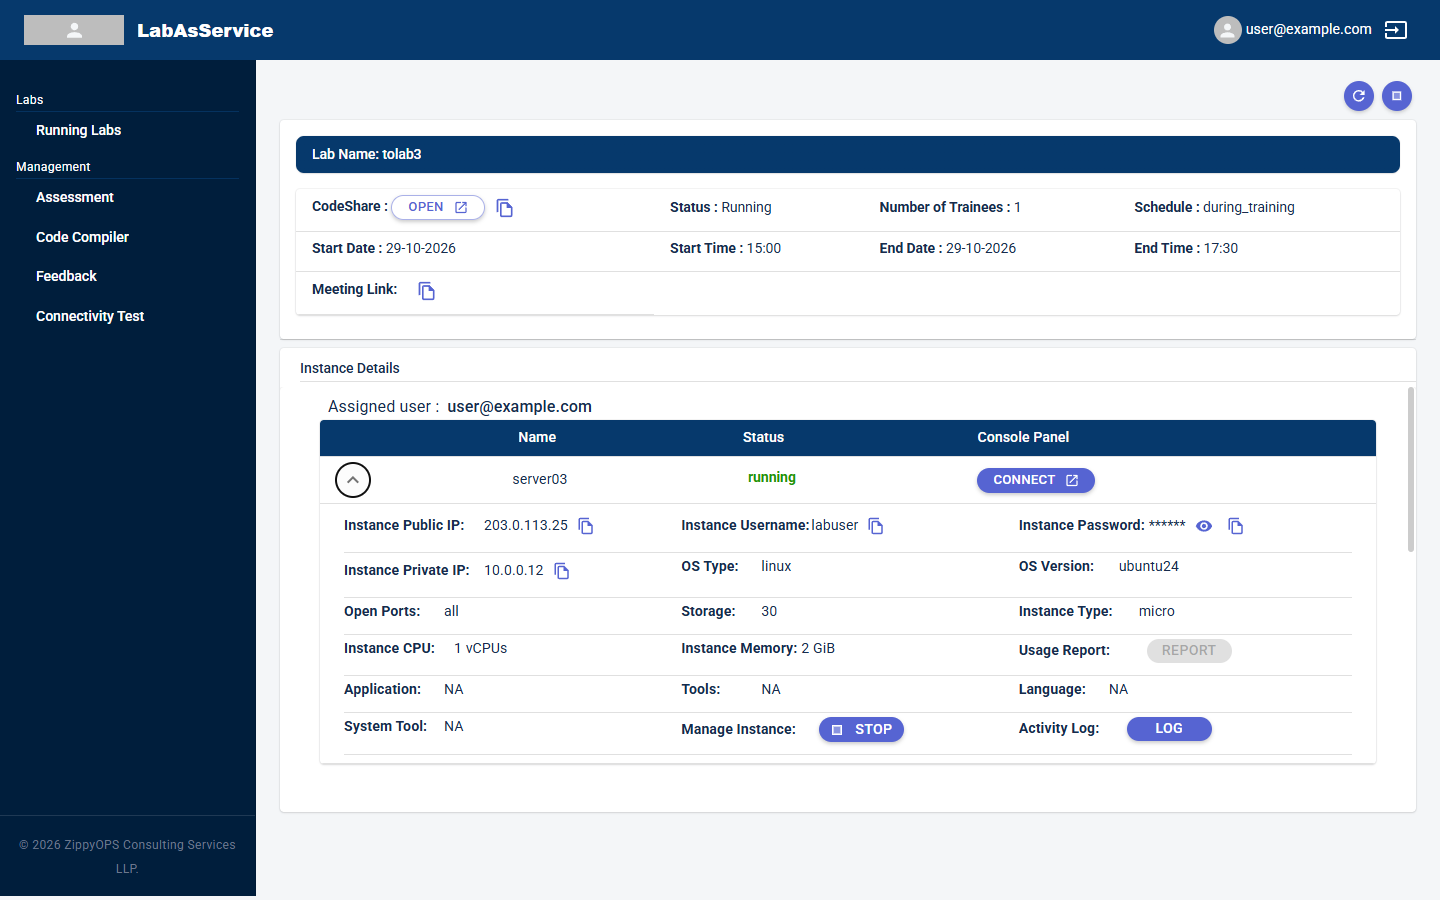Copy the CodeShare link
Screen dimensions: 1440x900
(505, 208)
